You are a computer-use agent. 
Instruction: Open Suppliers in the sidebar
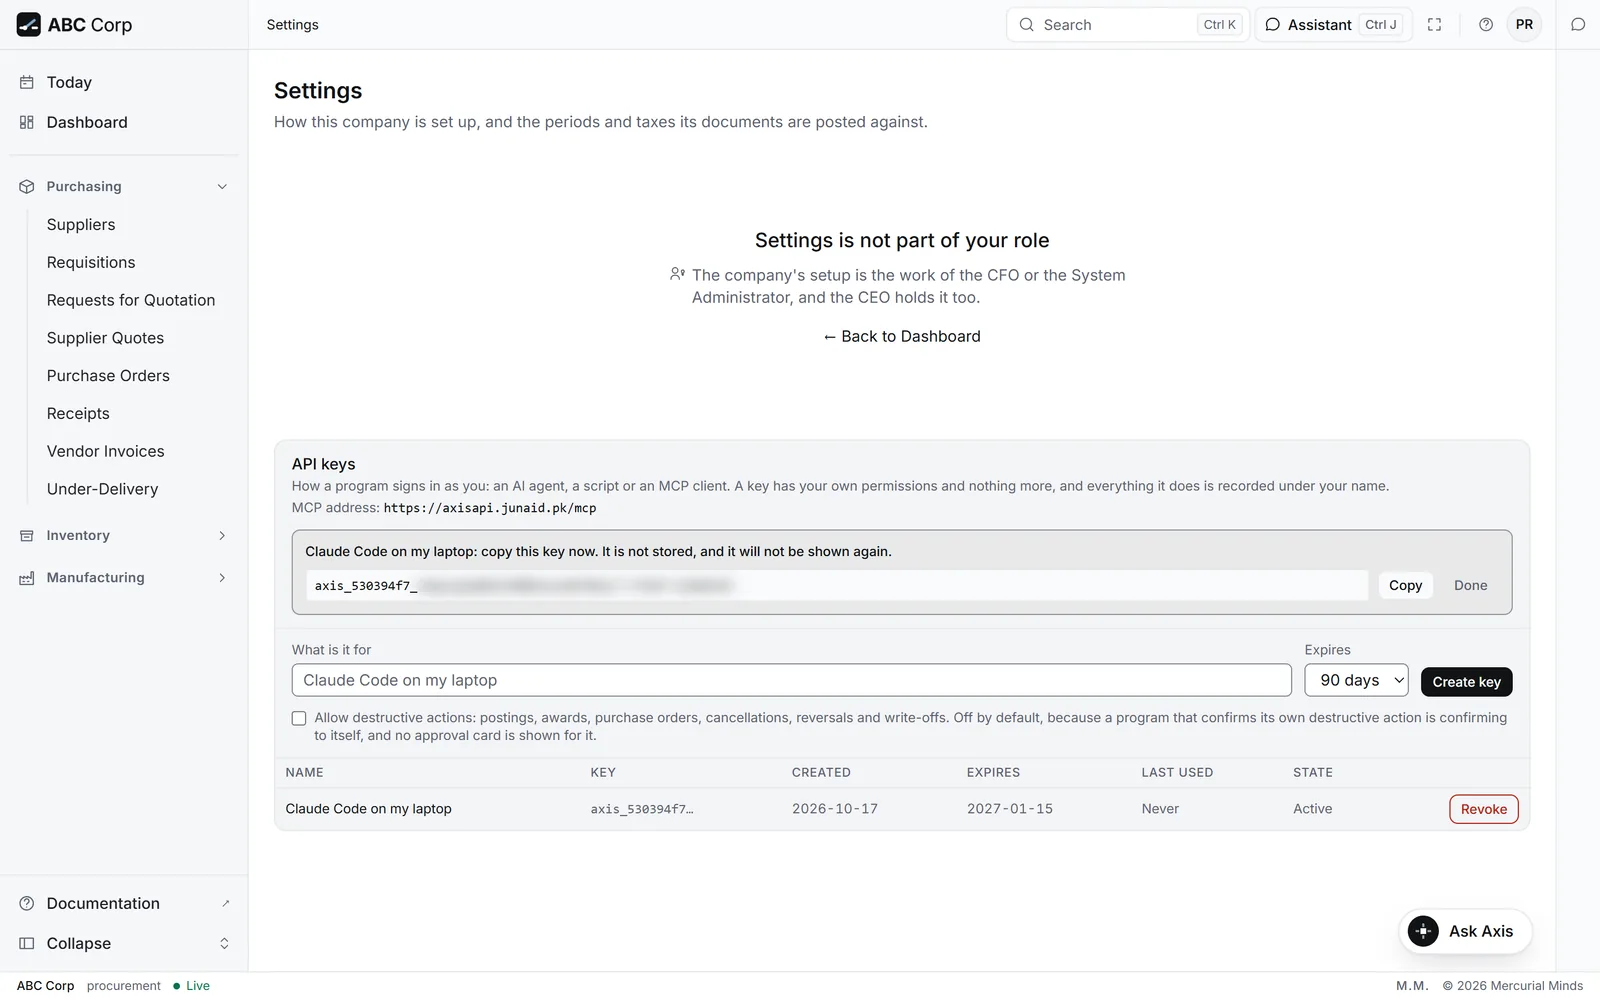point(81,225)
